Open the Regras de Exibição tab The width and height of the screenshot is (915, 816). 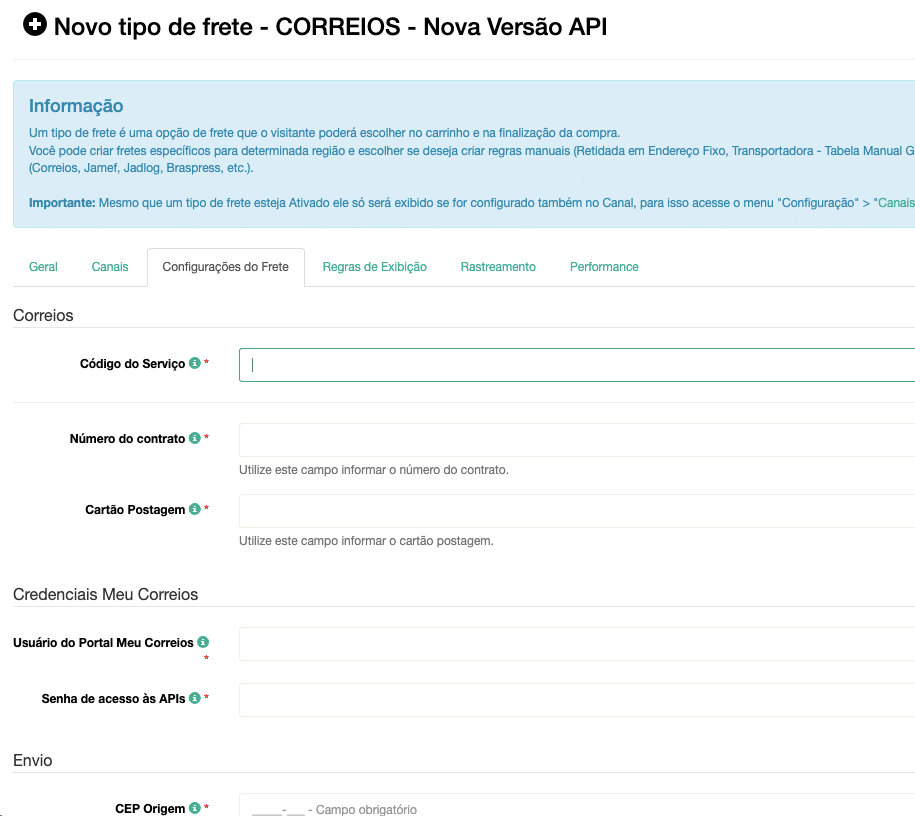[375, 267]
